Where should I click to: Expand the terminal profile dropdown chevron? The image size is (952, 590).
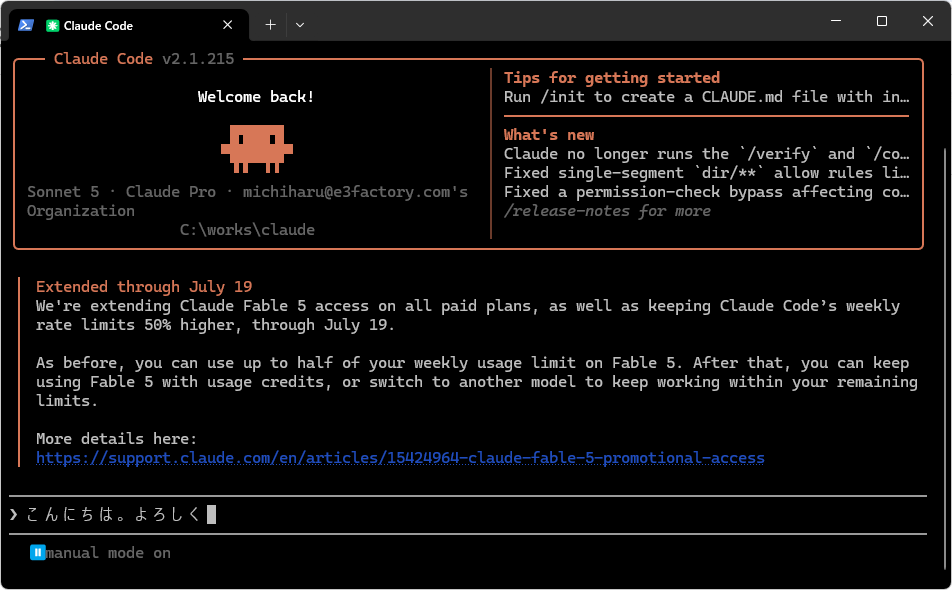[x=300, y=25]
